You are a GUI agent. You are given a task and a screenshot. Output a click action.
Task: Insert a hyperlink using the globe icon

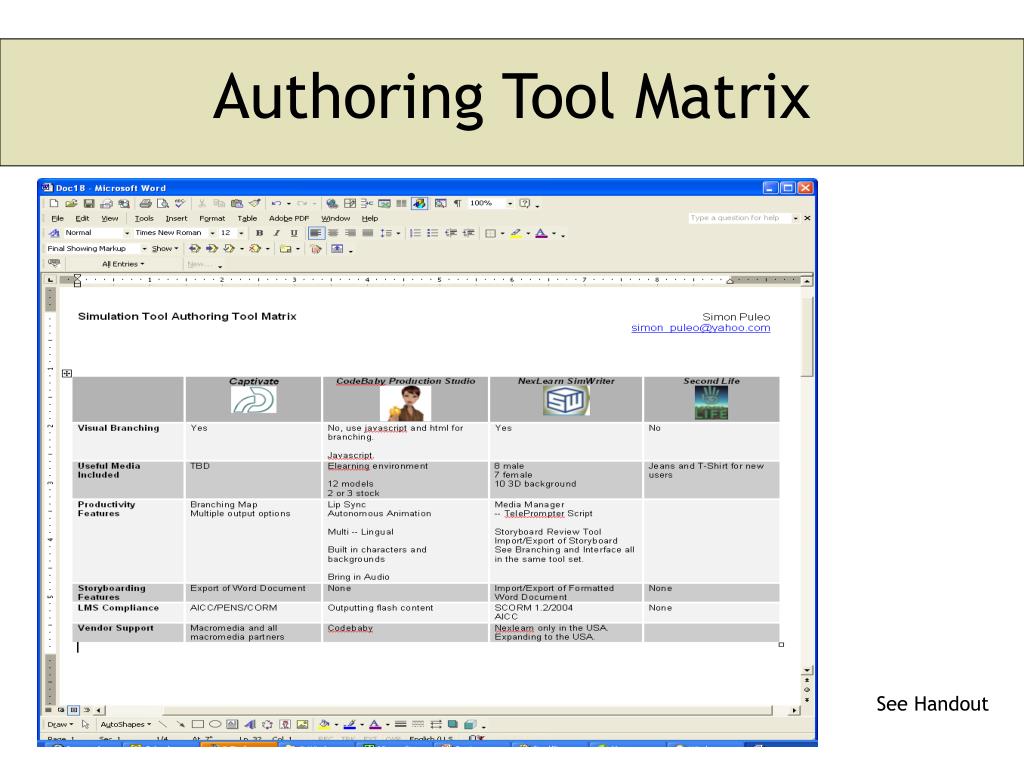pos(332,204)
